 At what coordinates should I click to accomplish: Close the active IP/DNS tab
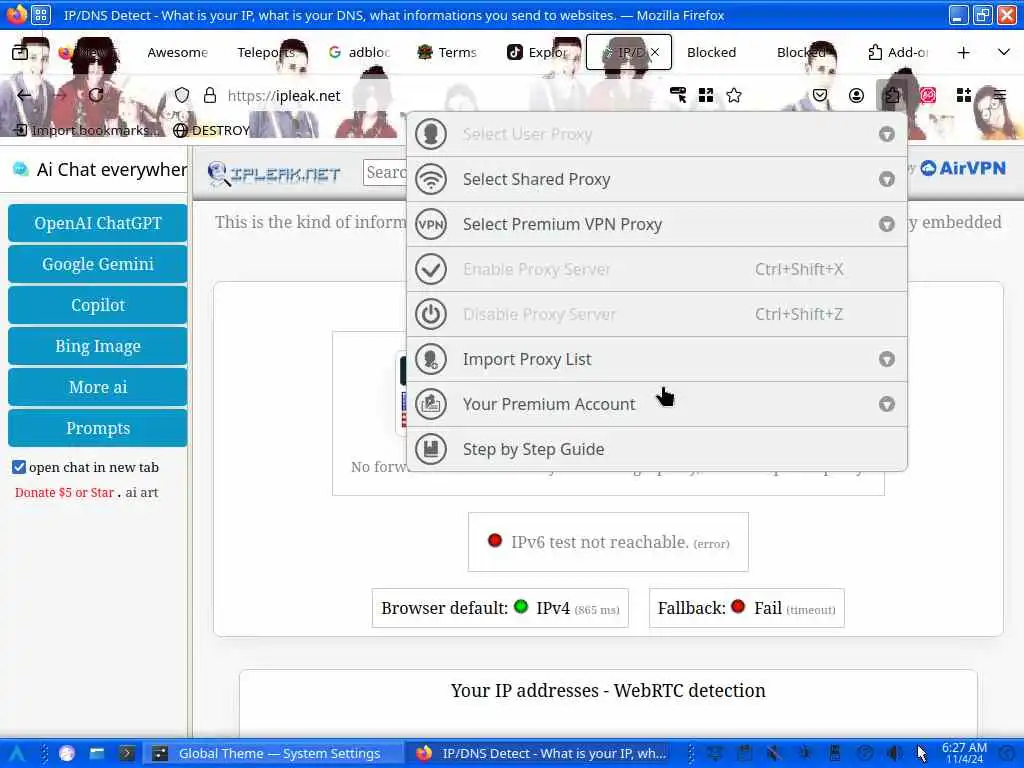pos(655,52)
